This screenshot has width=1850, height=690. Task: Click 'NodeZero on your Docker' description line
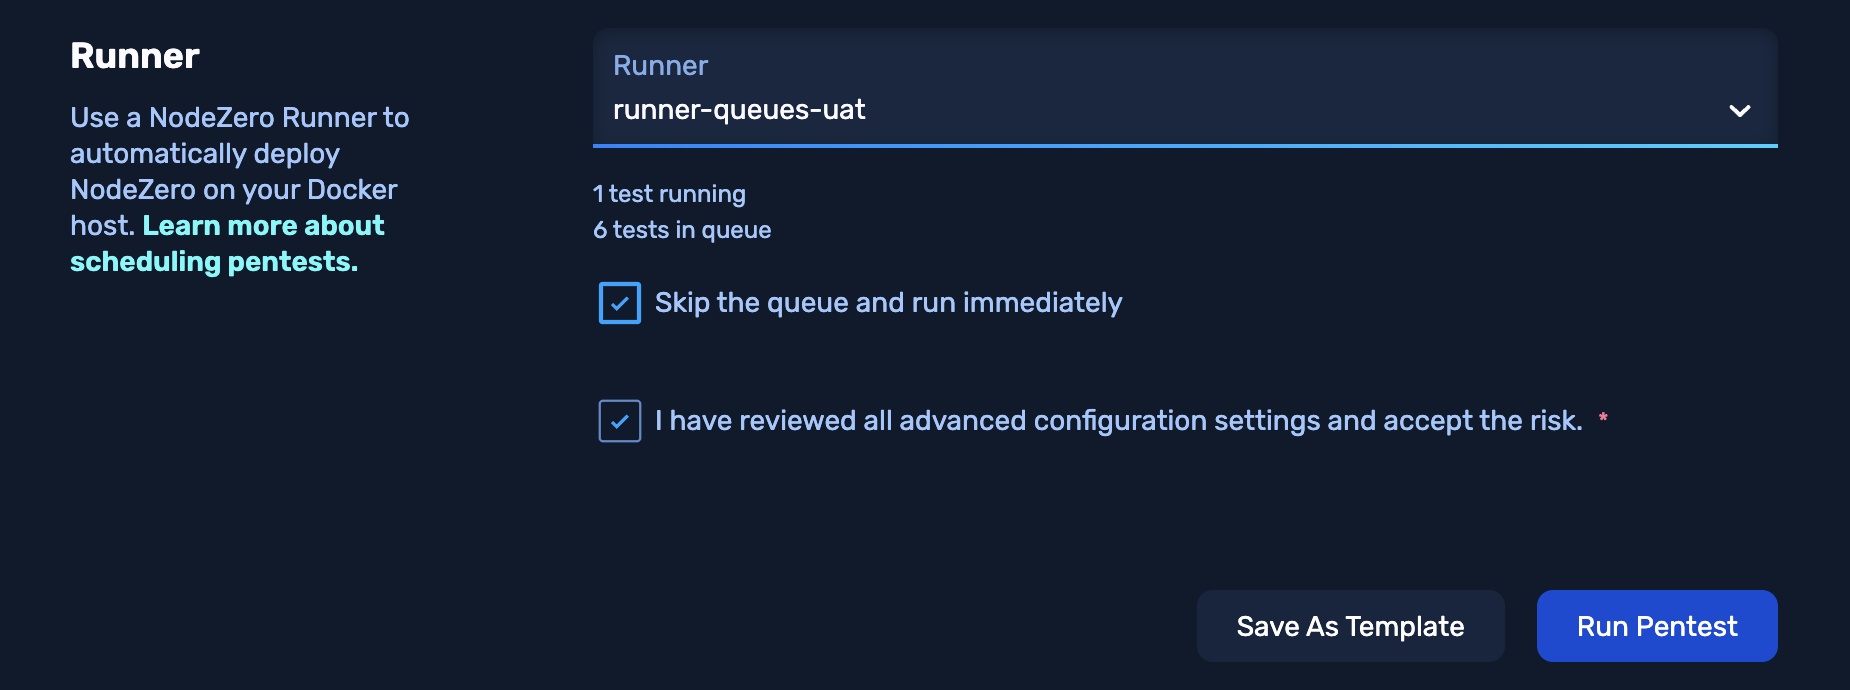pos(234,190)
